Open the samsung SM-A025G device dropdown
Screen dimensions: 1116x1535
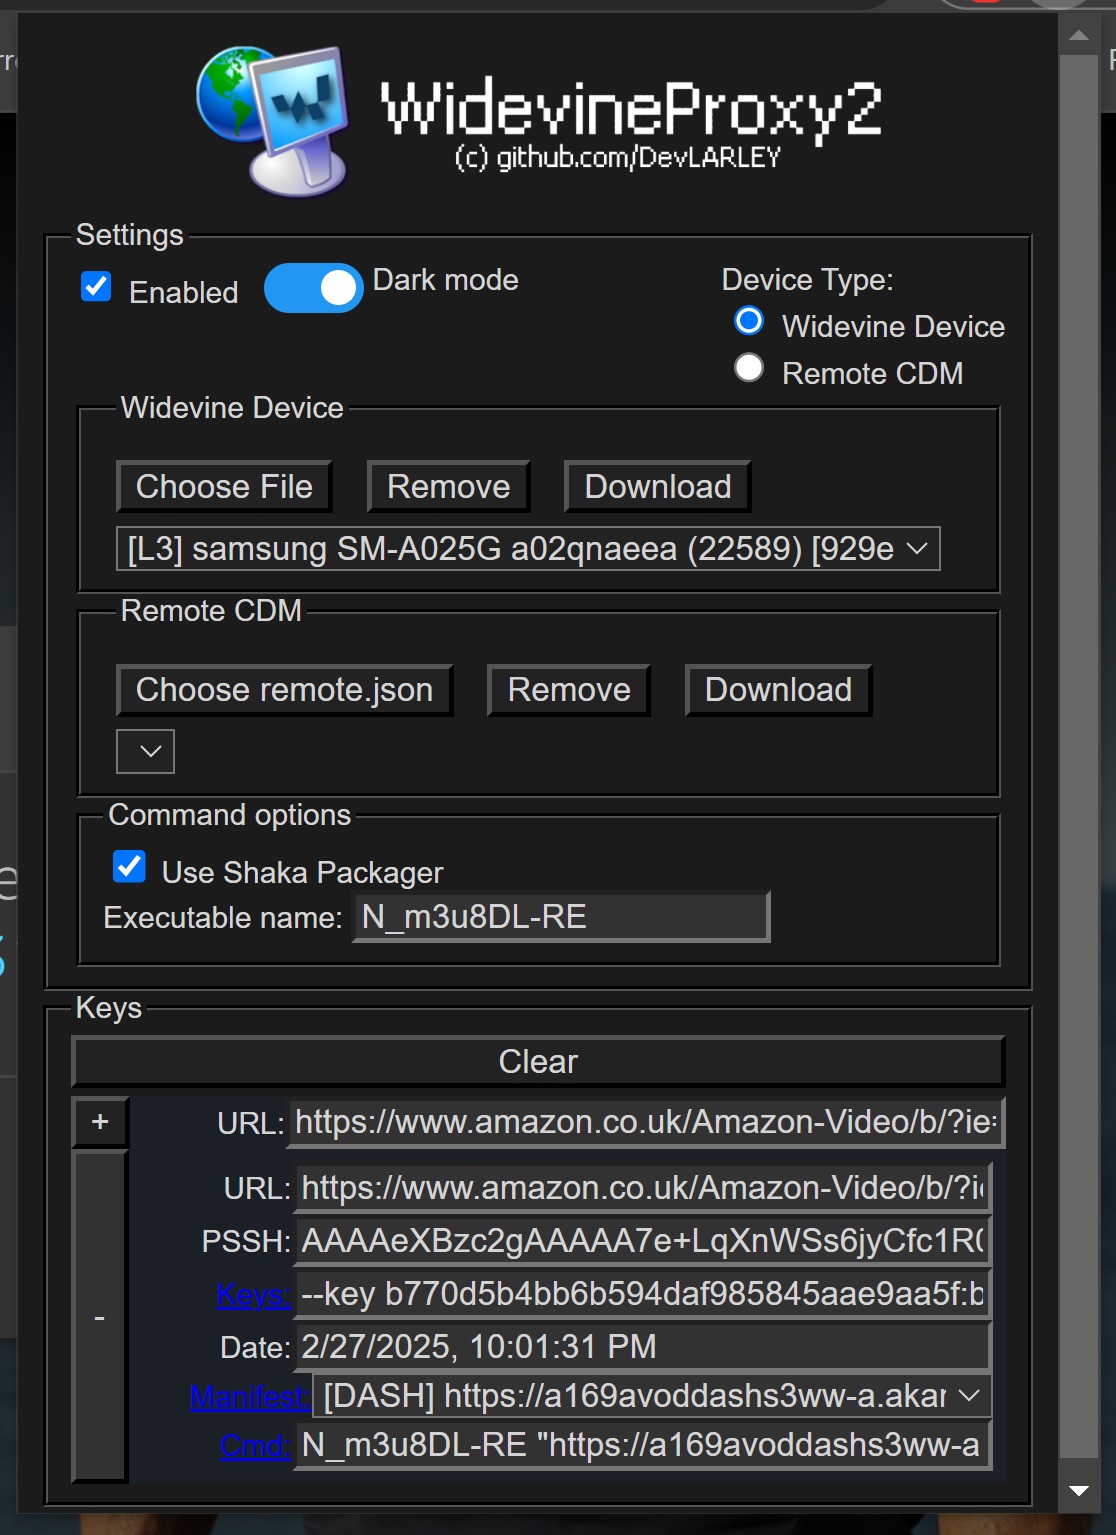coord(528,548)
